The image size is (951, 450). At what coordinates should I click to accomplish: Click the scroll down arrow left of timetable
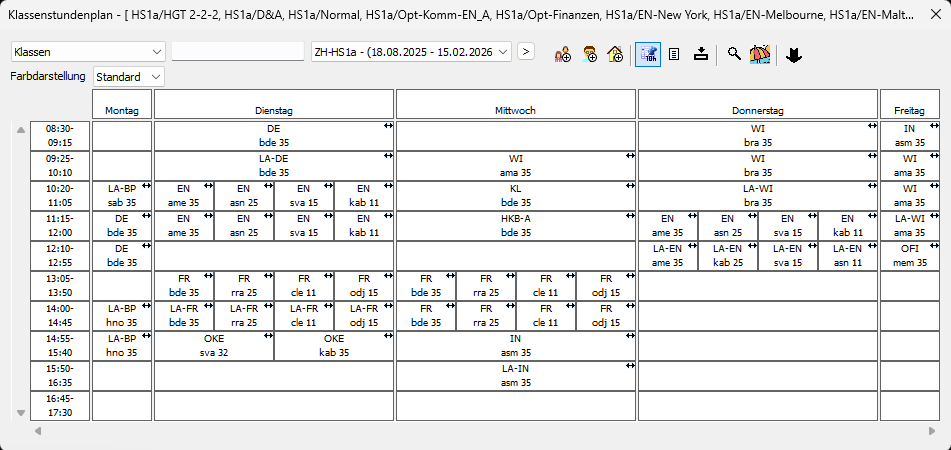pyautogui.click(x=21, y=413)
